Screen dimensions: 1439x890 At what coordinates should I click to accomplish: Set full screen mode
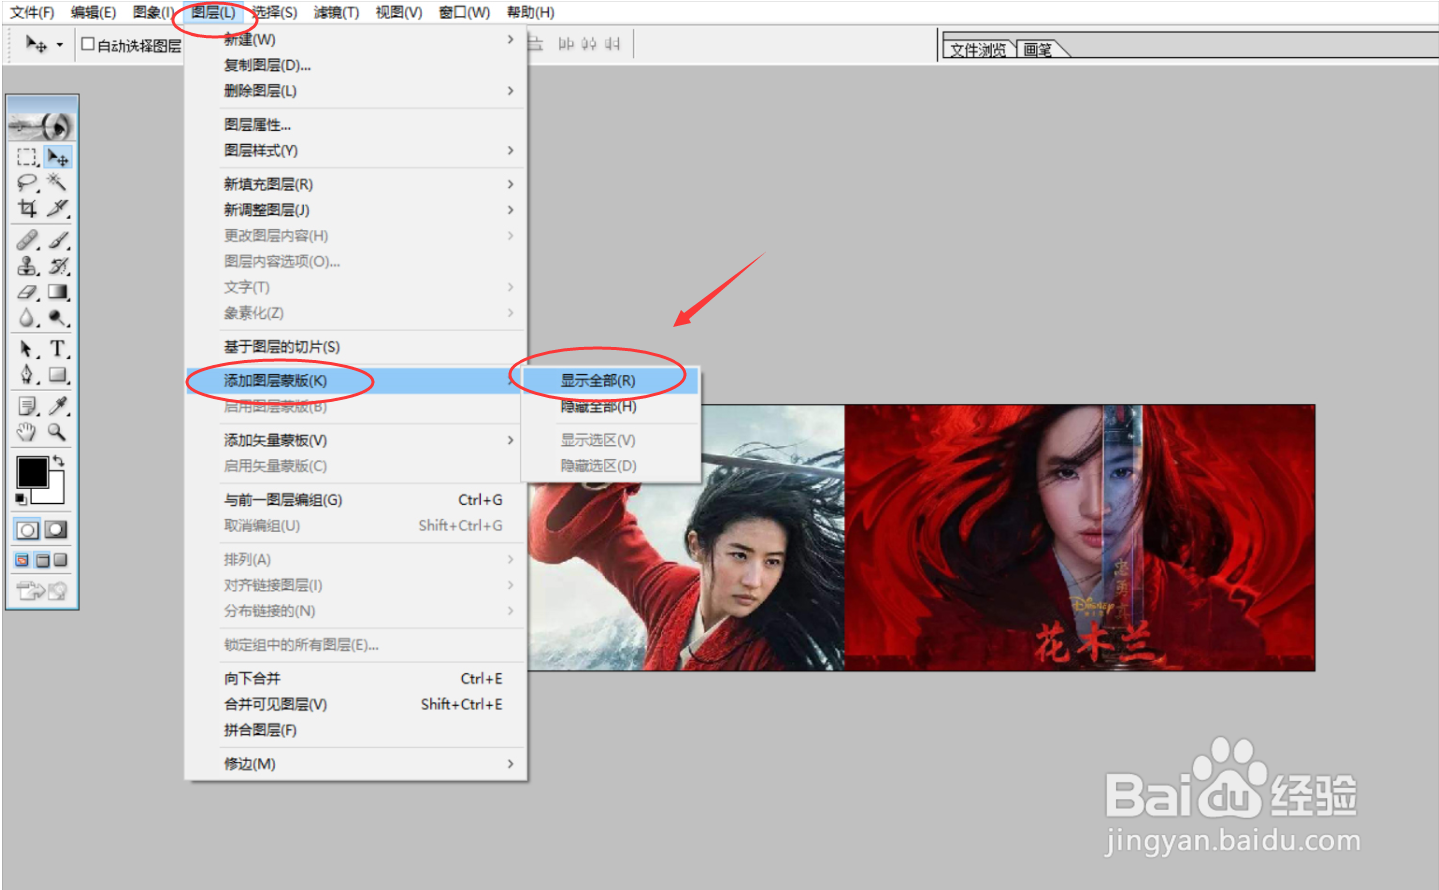pos(60,560)
